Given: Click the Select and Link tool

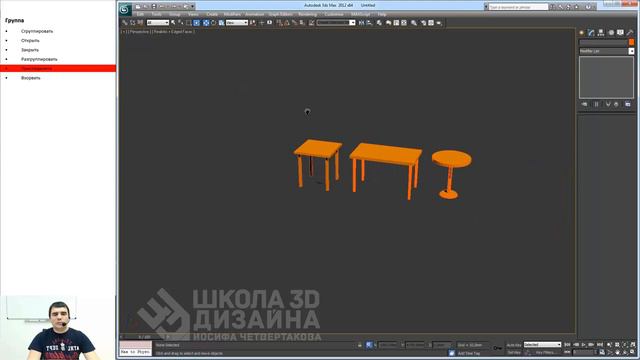Looking at the screenshot, I should [125, 23].
